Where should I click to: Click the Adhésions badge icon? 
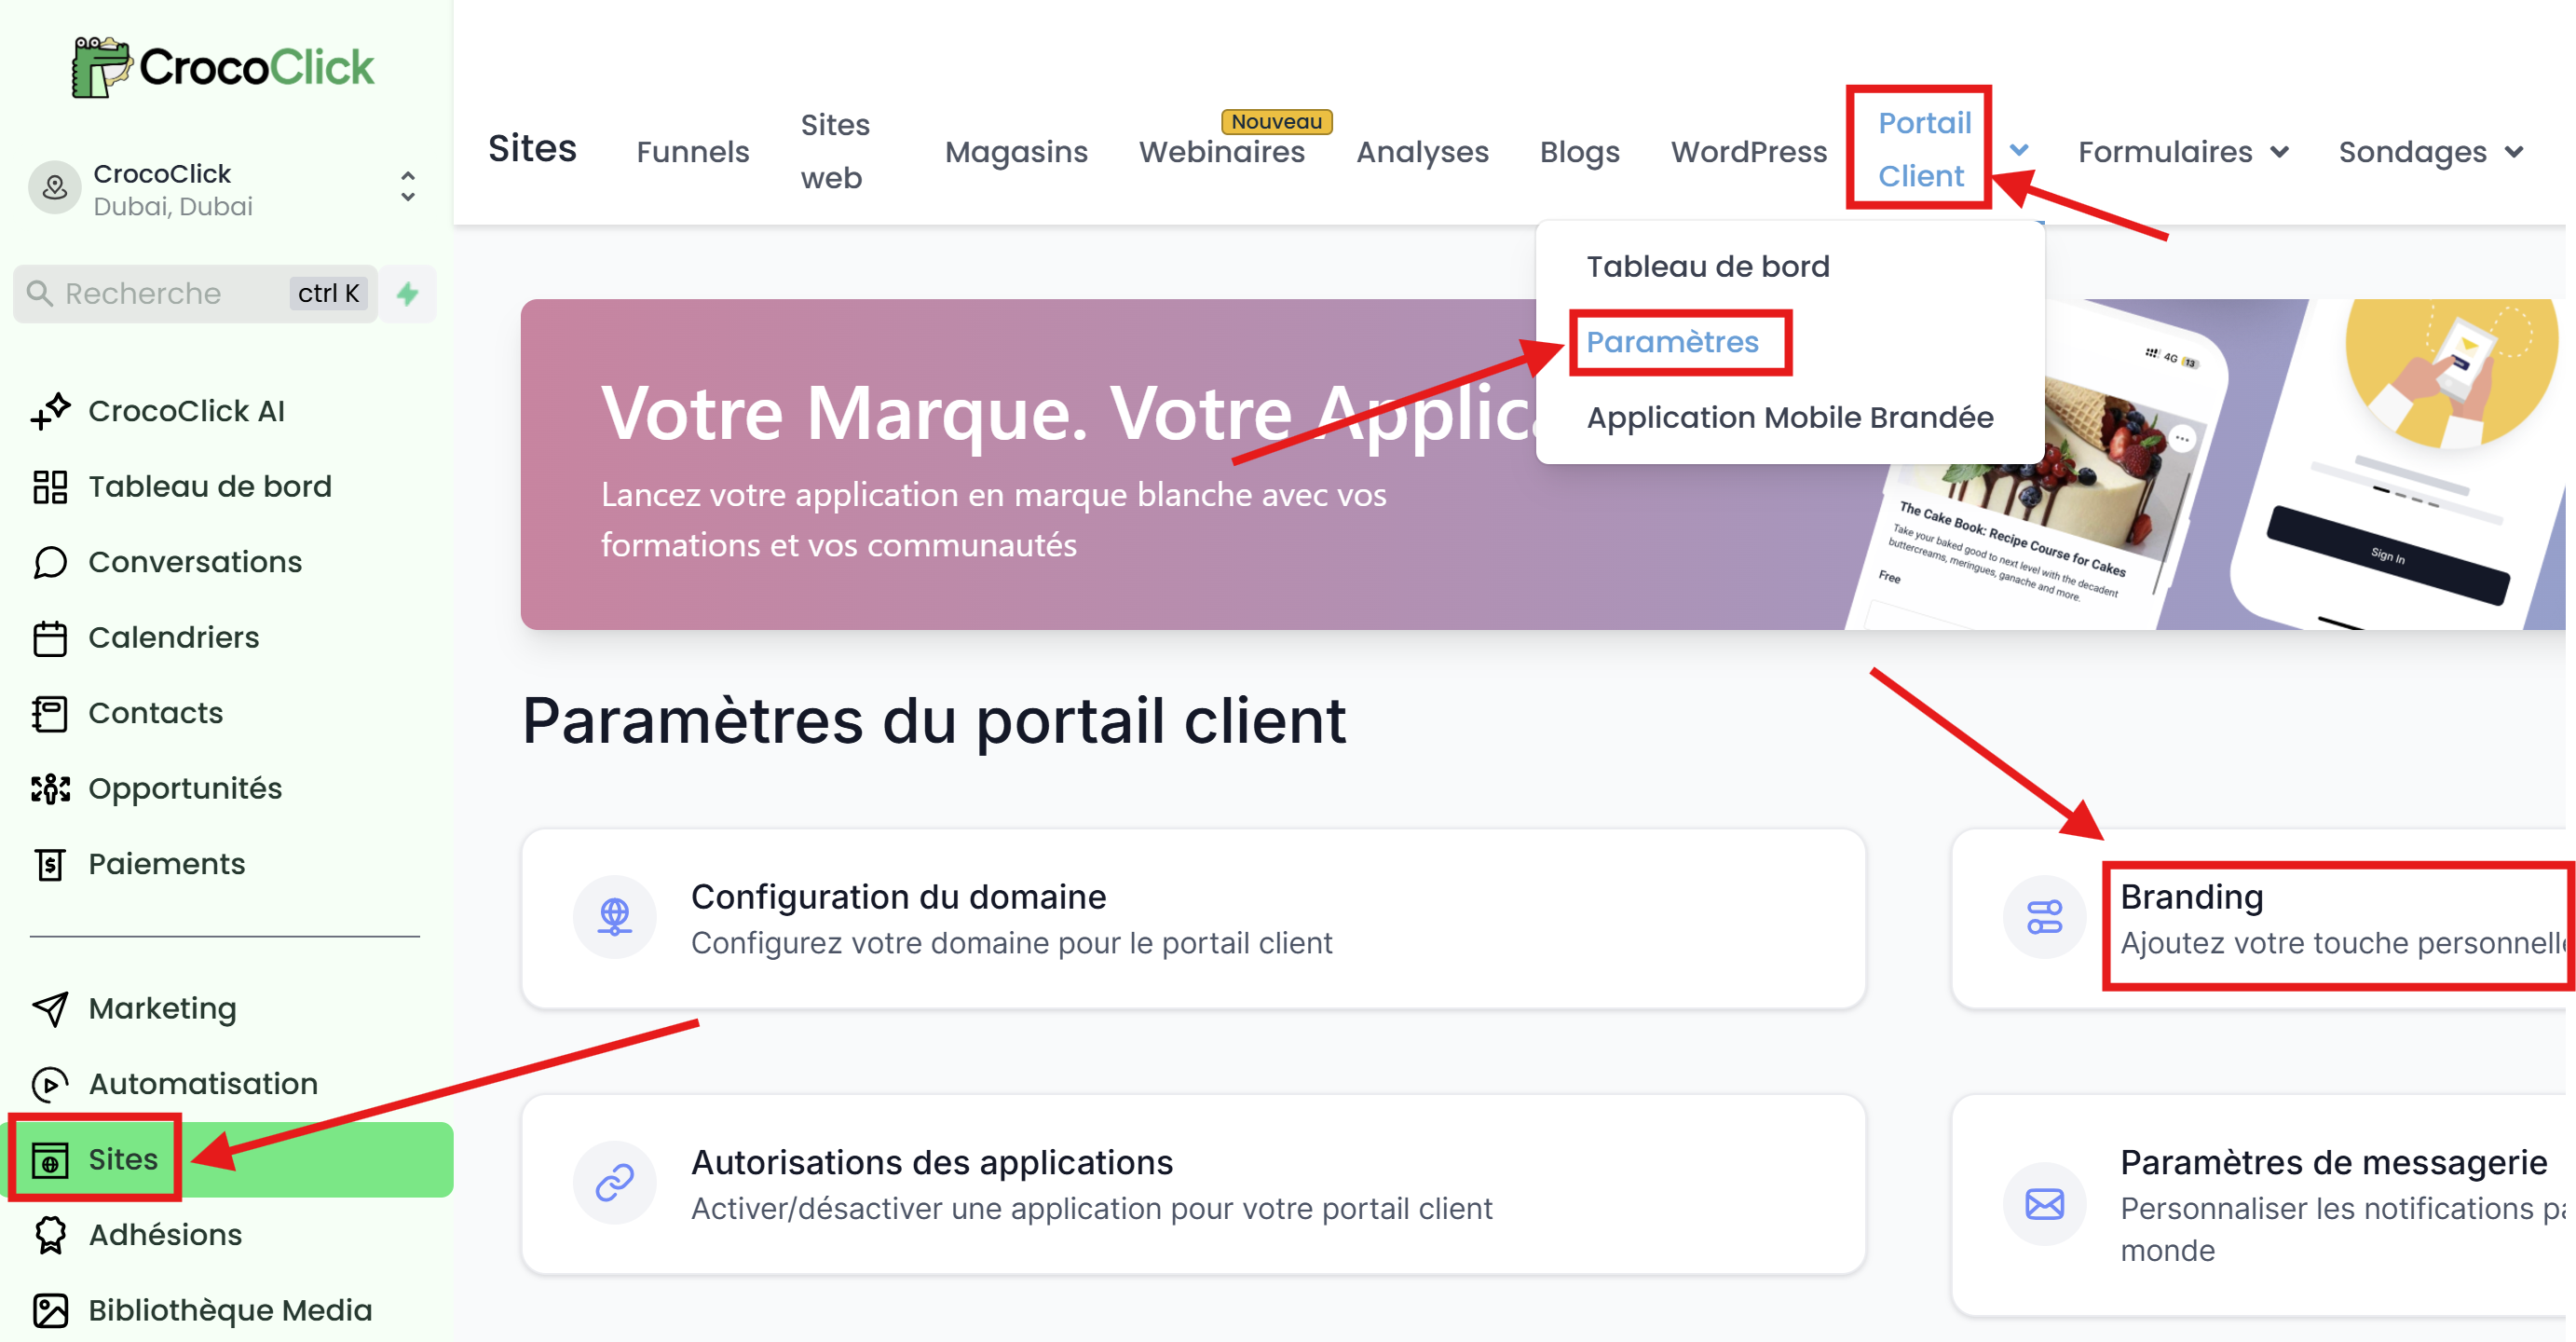point(50,1235)
